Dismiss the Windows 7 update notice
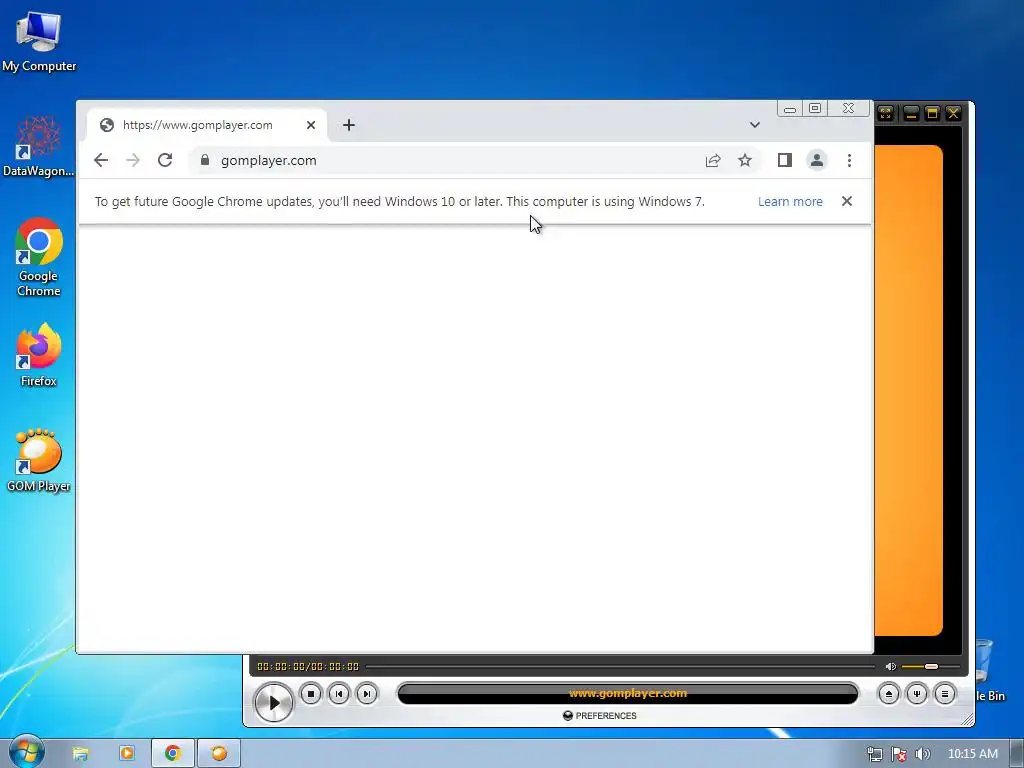The height and width of the screenshot is (768, 1024). pos(847,201)
